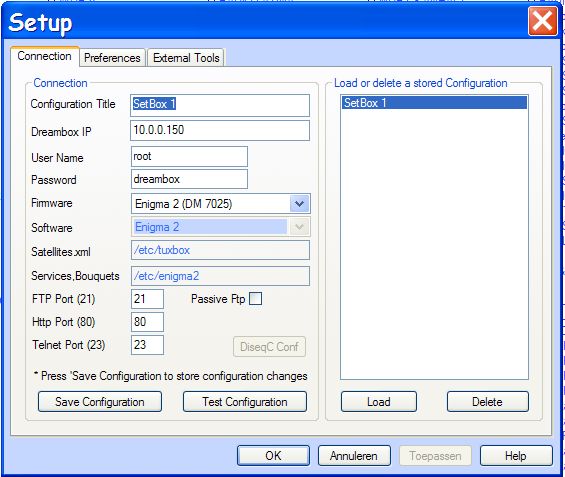565x477 pixels.
Task: Focus the User Name field containing root
Action: (189, 156)
